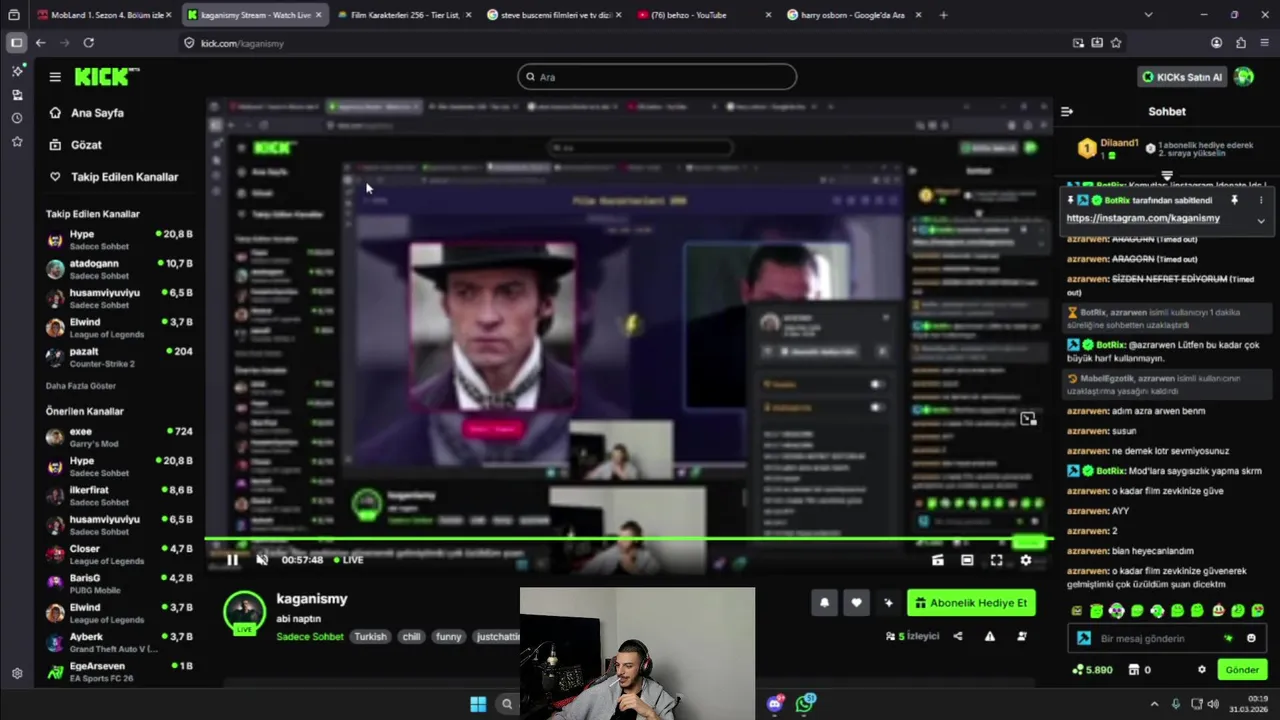Image resolution: width=1280 pixels, height=720 pixels.
Task: Click Abonelik Hediye Et button
Action: click(971, 603)
